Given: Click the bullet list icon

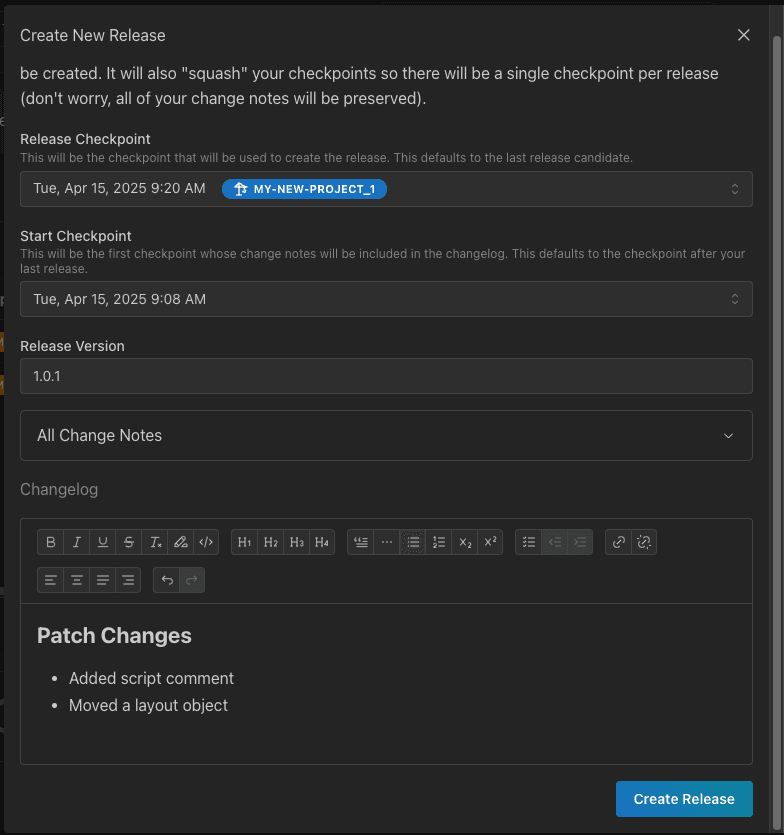Looking at the screenshot, I should coord(413,542).
